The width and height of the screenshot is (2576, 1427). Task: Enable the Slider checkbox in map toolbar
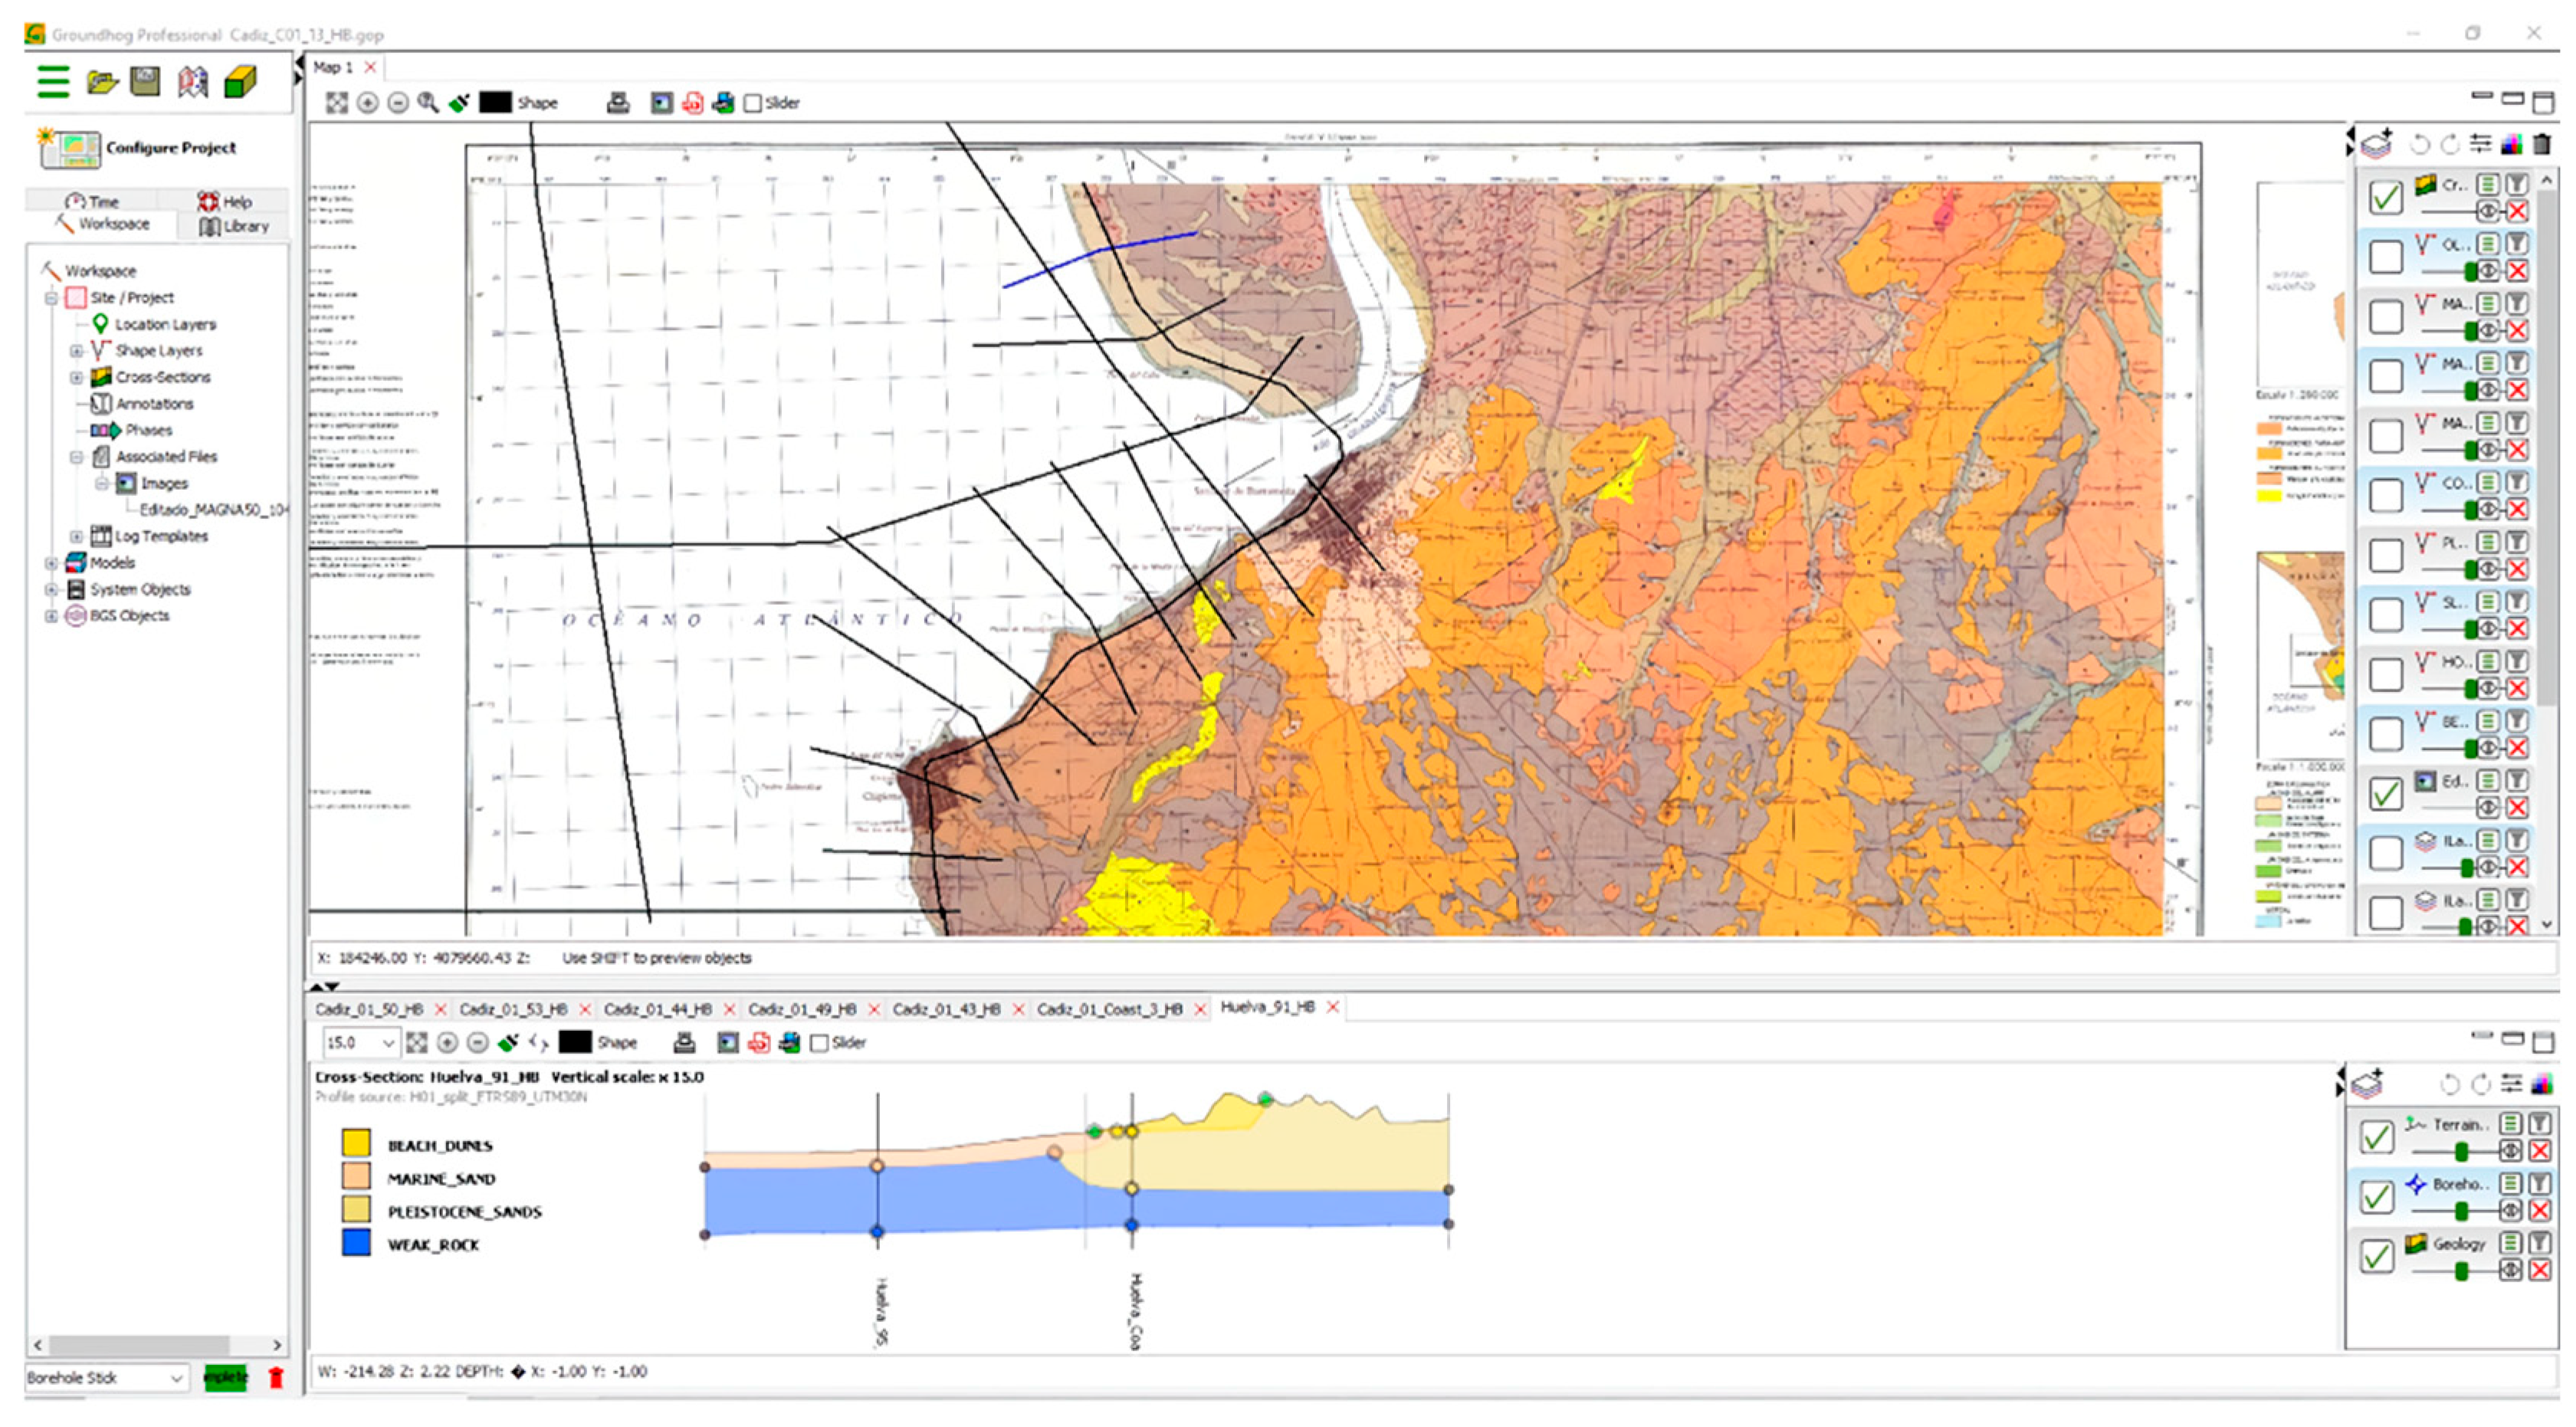[753, 103]
